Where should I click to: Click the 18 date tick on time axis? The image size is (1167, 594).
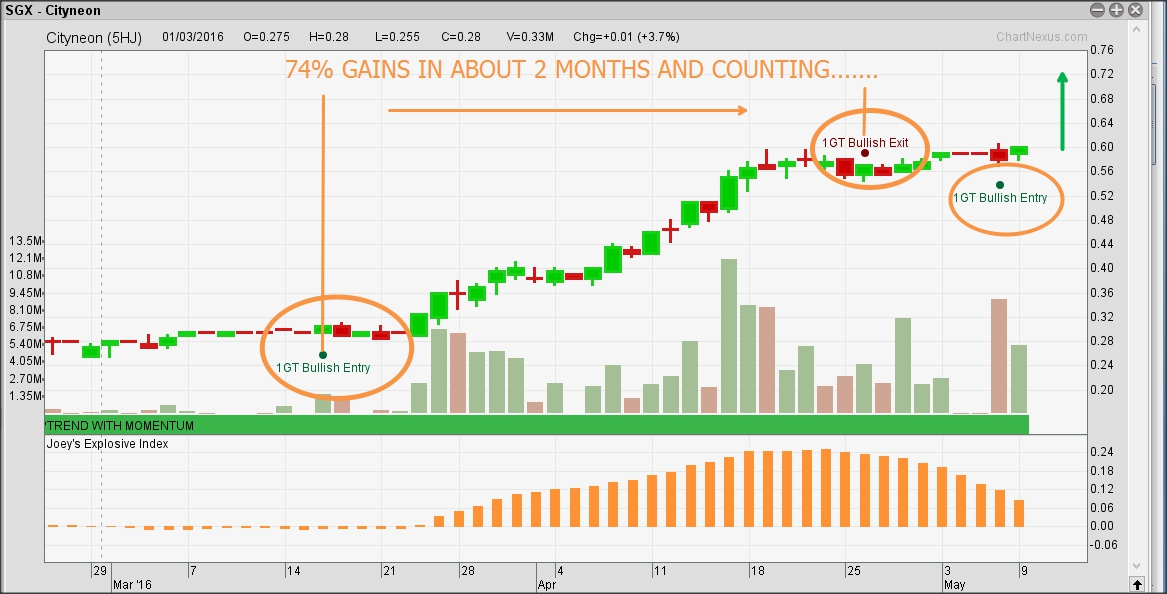coord(757,571)
